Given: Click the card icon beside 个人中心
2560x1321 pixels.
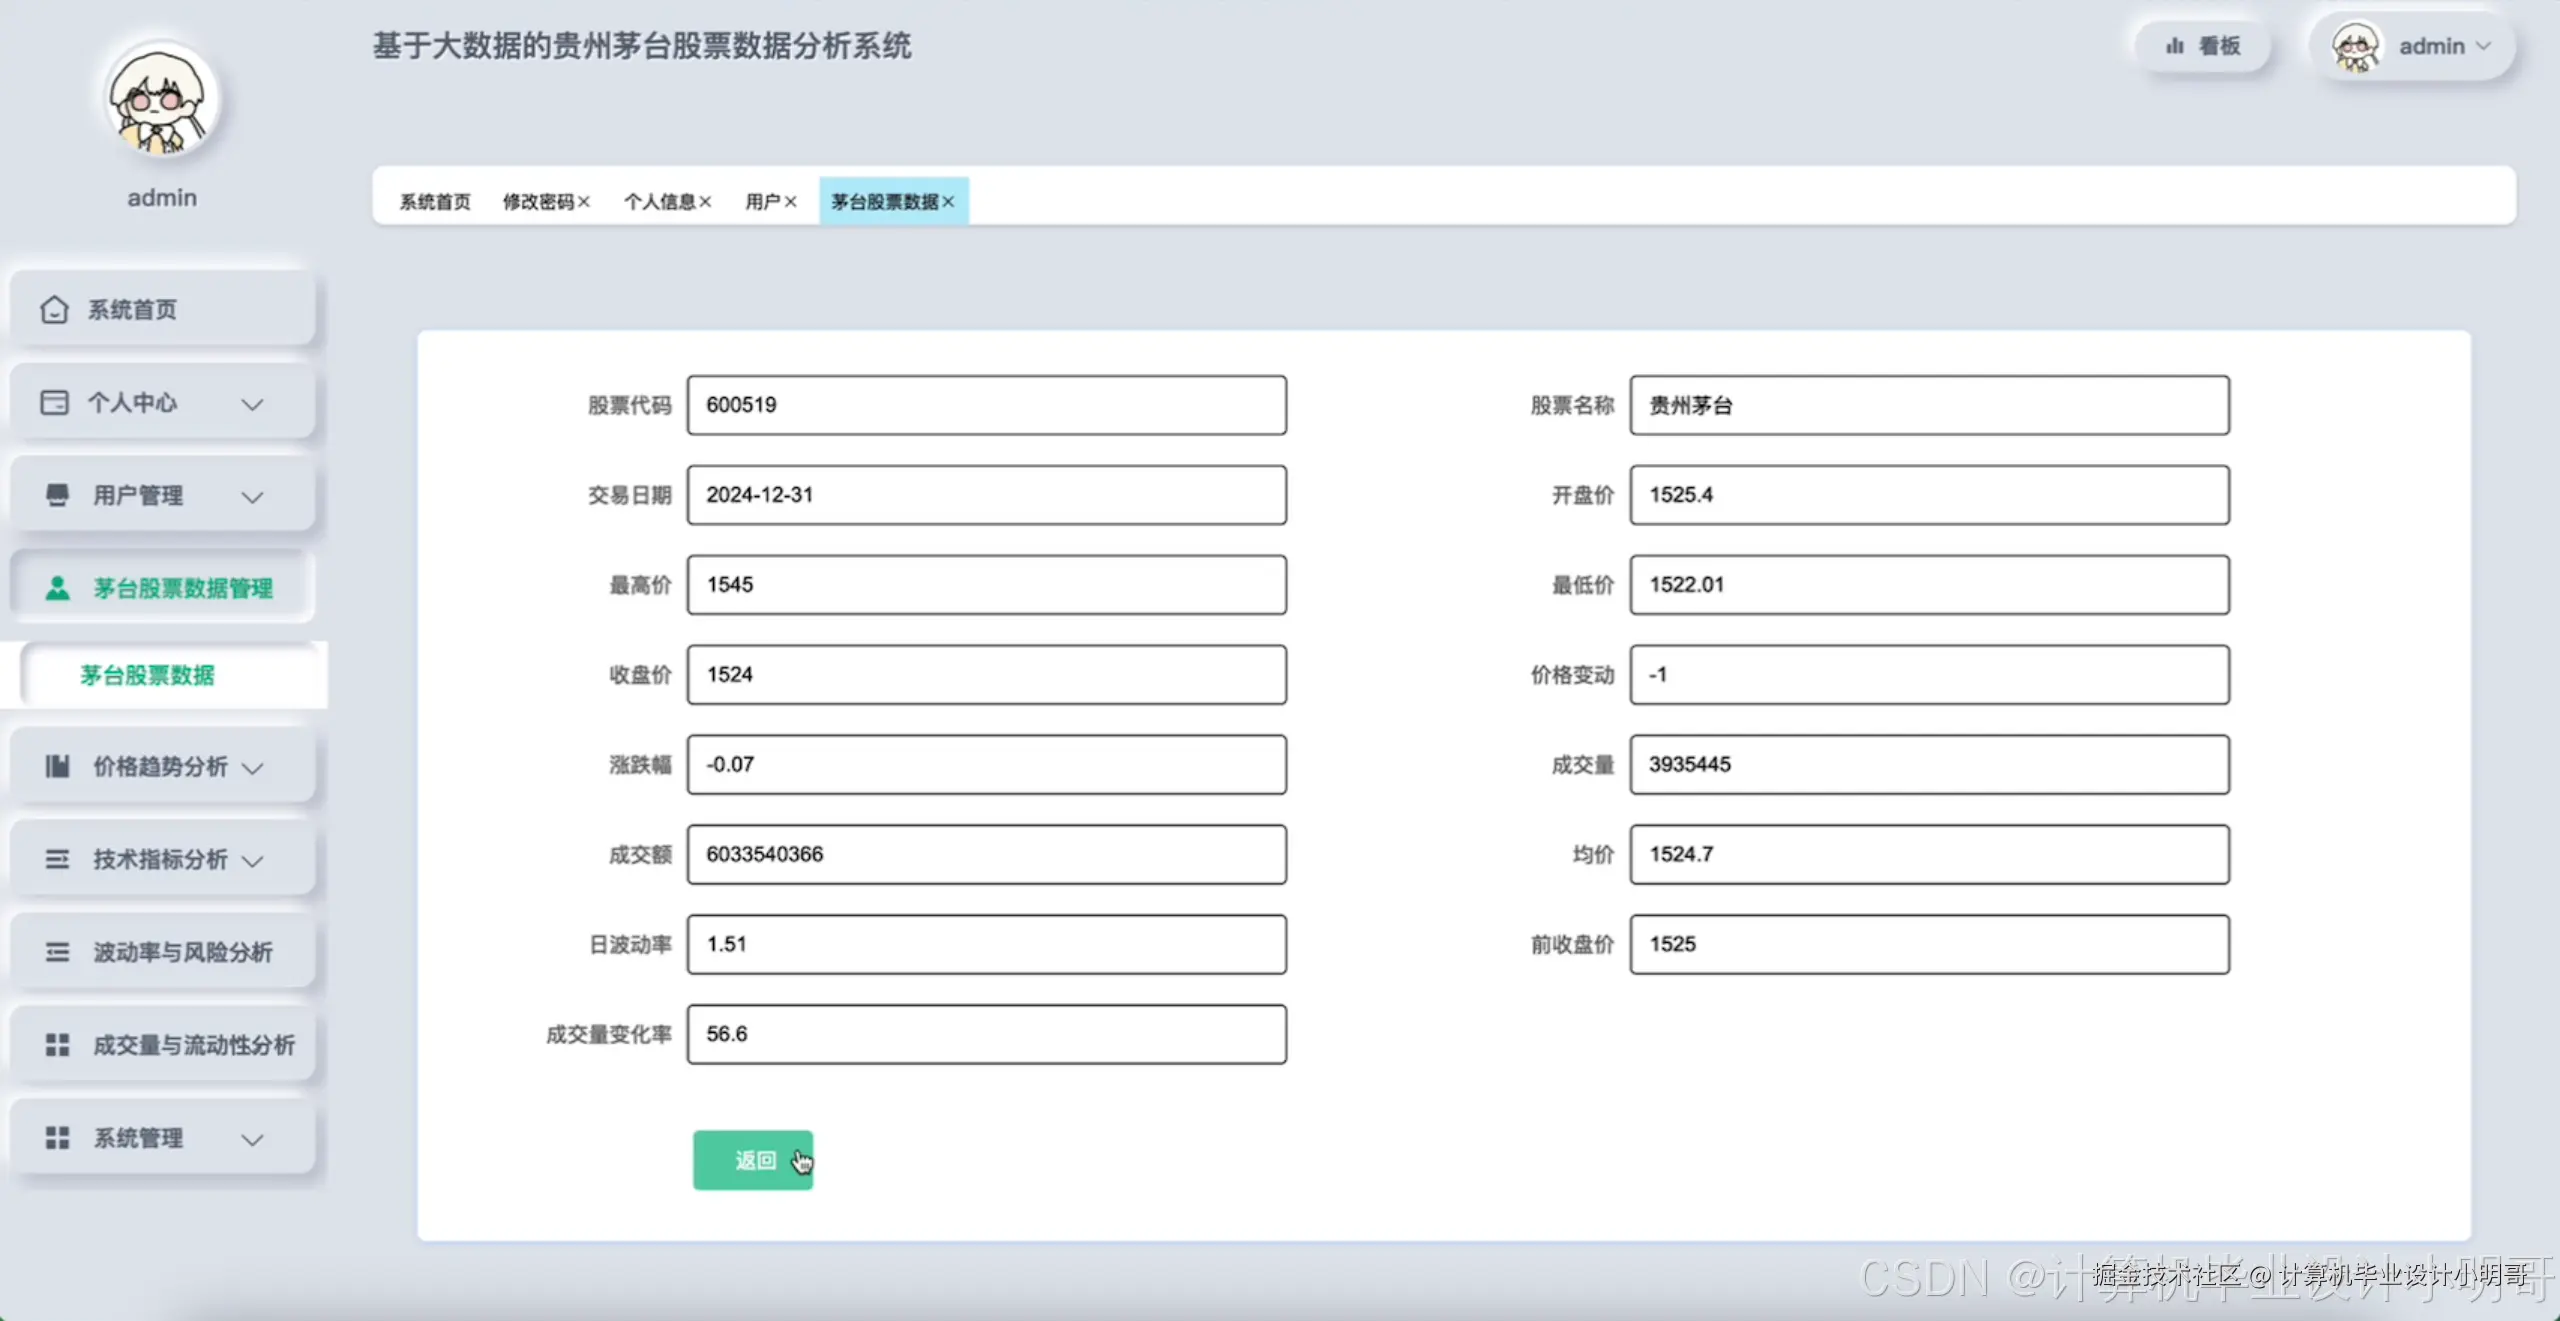Looking at the screenshot, I should click(x=54, y=403).
